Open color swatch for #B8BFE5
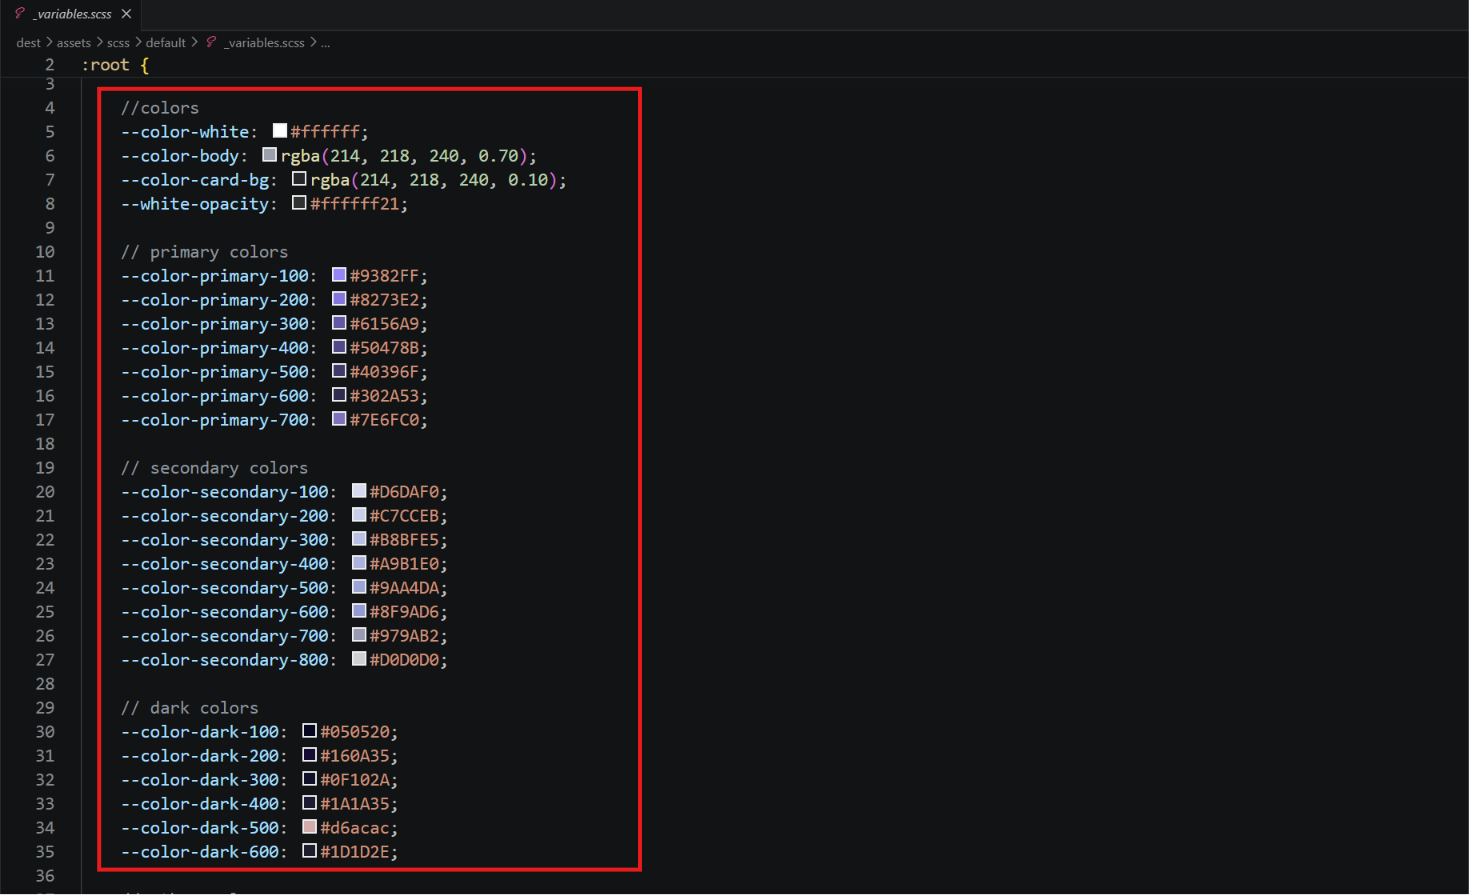 tap(359, 539)
